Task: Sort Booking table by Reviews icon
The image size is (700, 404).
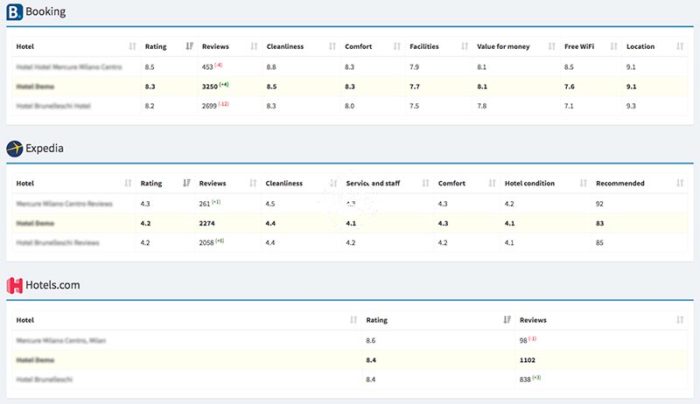Action: (254, 46)
